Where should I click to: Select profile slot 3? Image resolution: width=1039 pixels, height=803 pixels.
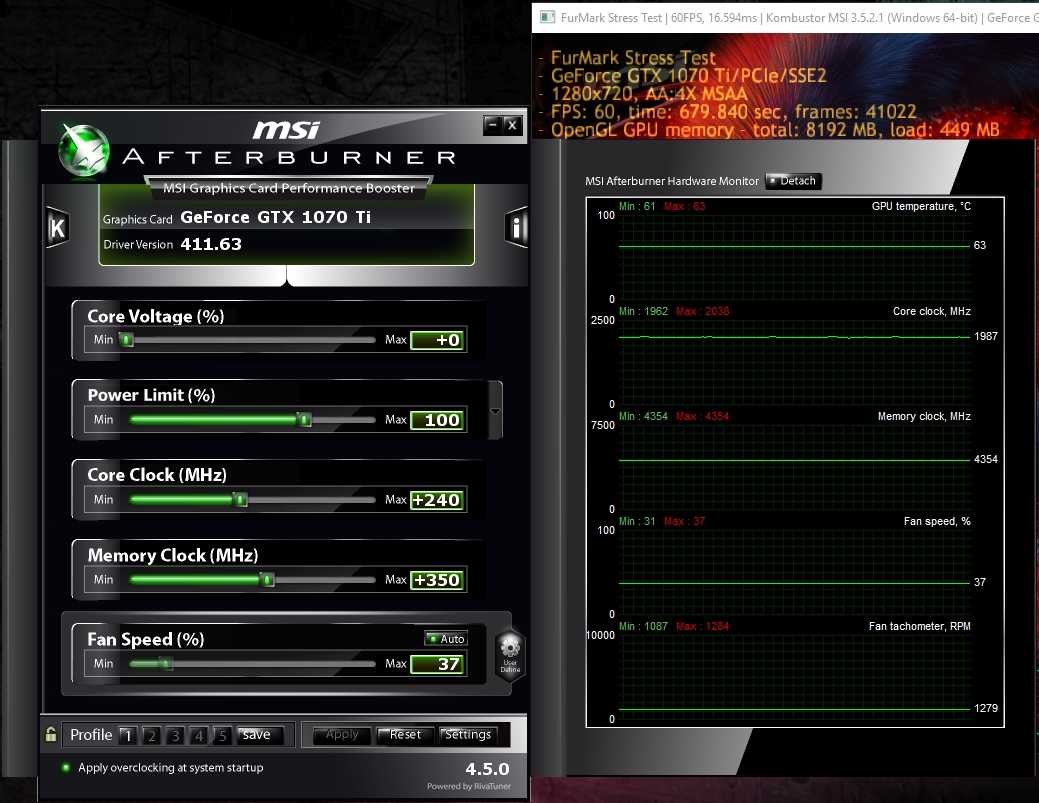pyautogui.click(x=175, y=736)
